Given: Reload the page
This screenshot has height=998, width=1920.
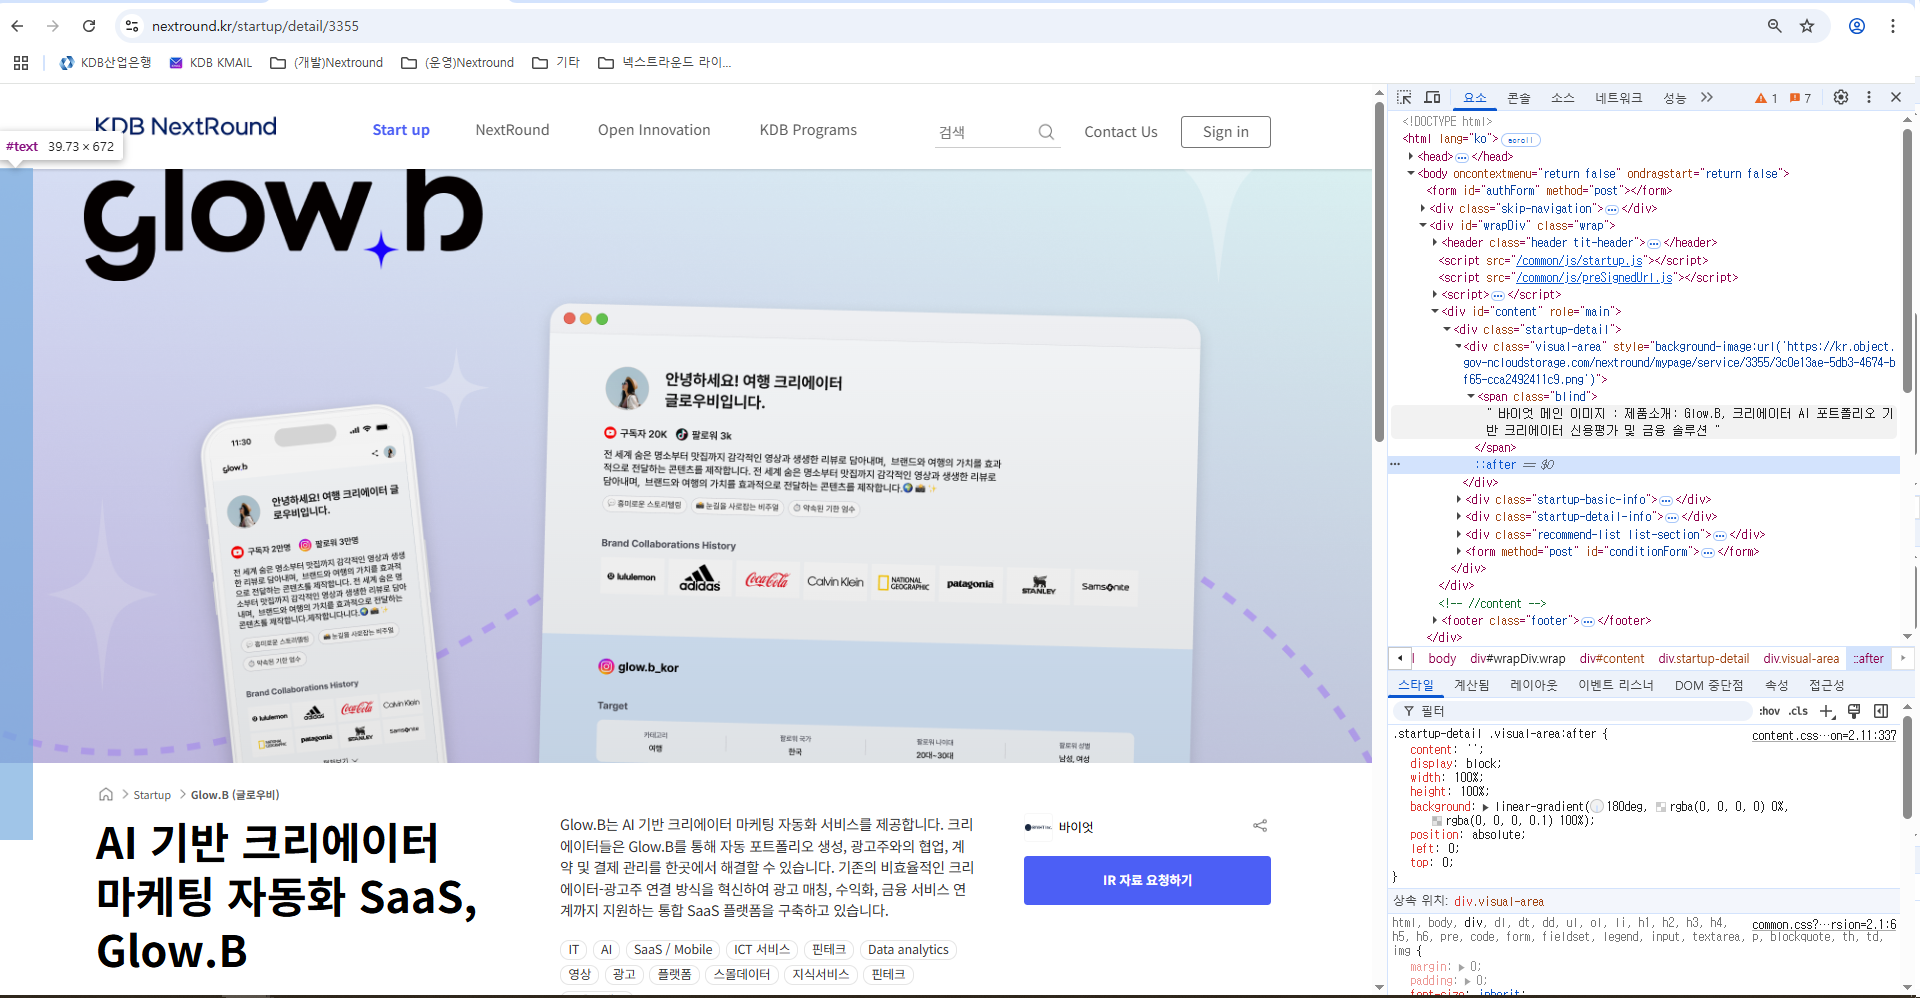Looking at the screenshot, I should click(x=89, y=26).
